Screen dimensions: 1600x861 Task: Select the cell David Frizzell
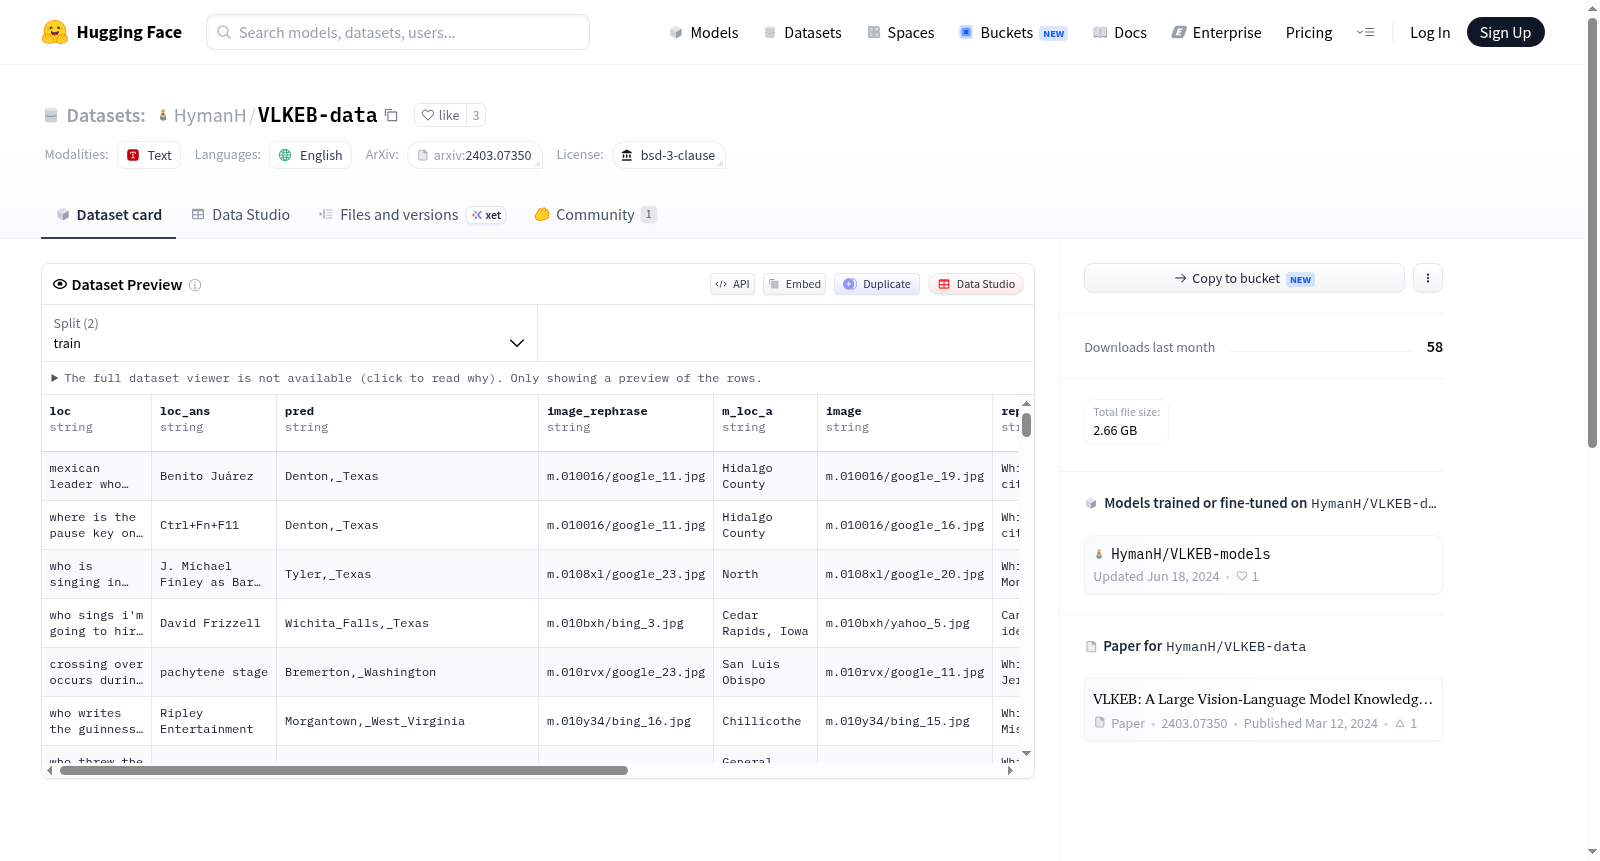[x=214, y=623]
